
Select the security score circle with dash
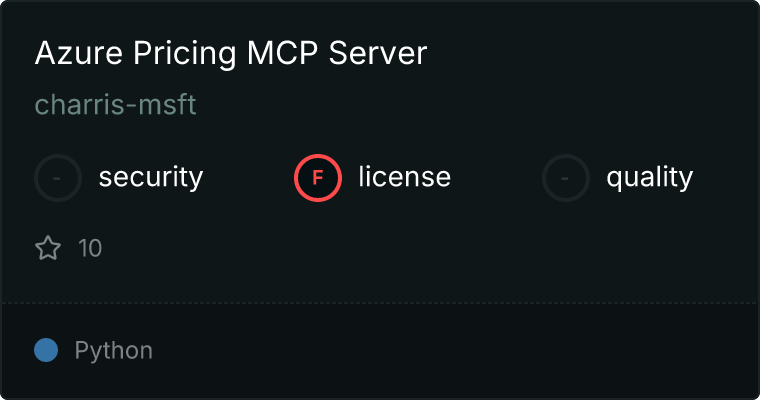pos(58,178)
